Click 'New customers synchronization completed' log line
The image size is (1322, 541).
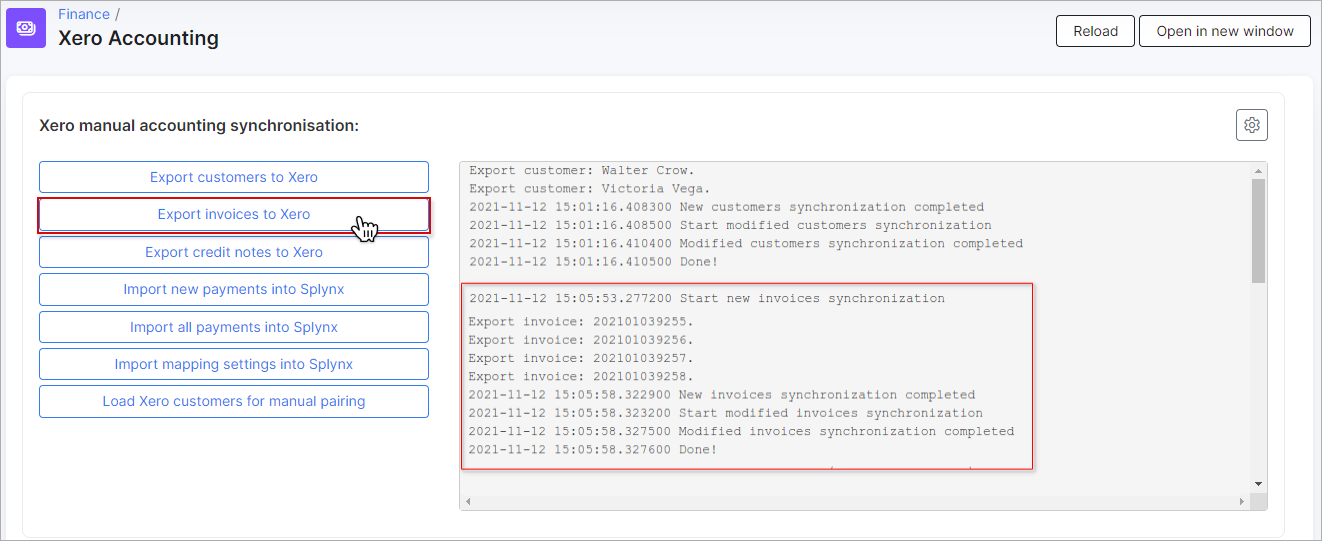[727, 207]
